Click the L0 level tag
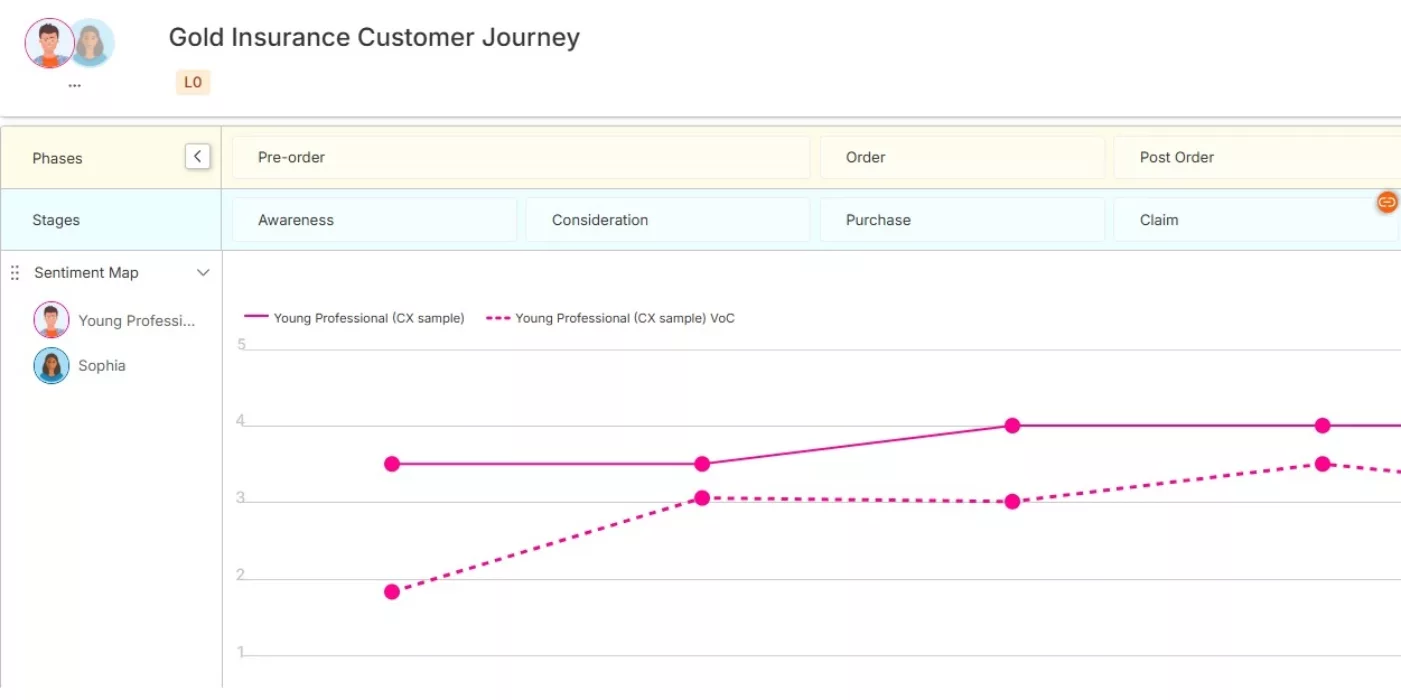This screenshot has height=700, width=1401. [193, 82]
